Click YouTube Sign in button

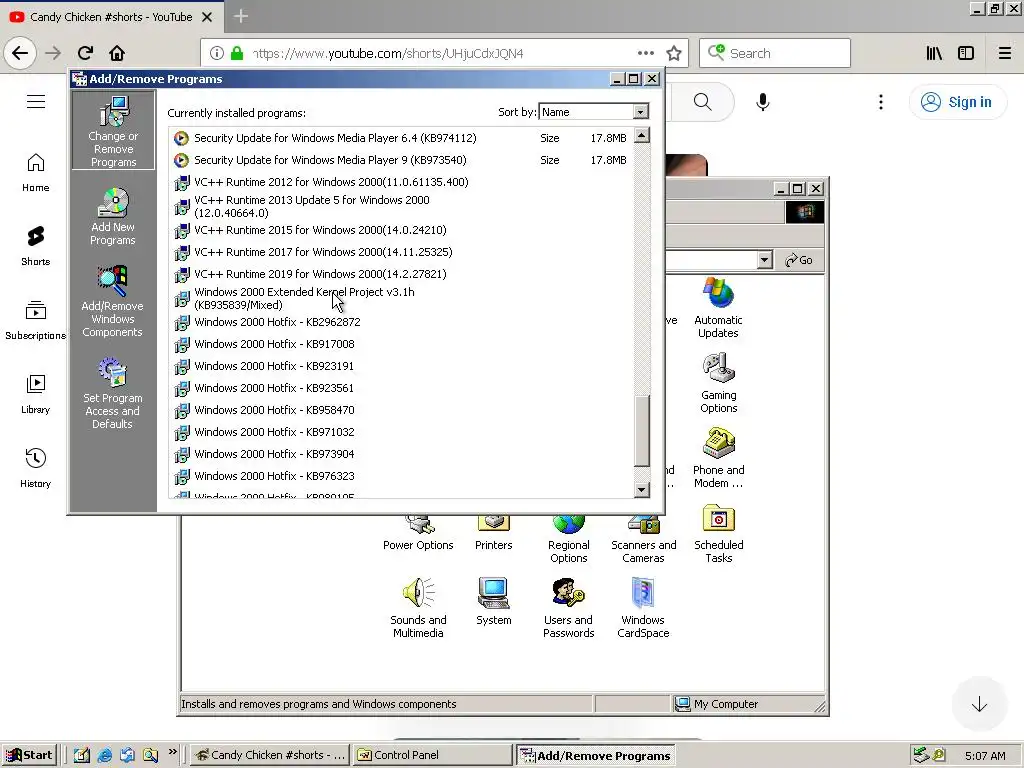point(957,102)
